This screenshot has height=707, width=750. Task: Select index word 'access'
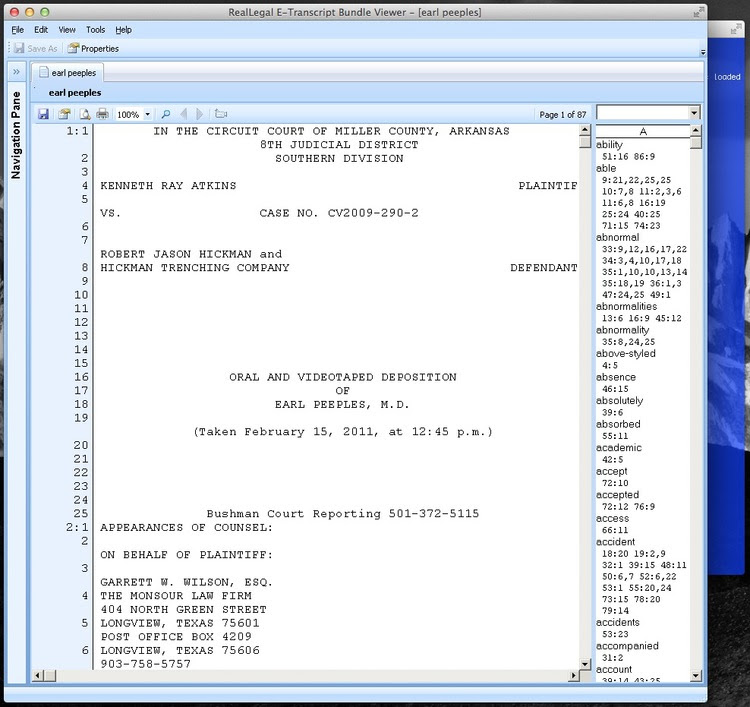(613, 519)
